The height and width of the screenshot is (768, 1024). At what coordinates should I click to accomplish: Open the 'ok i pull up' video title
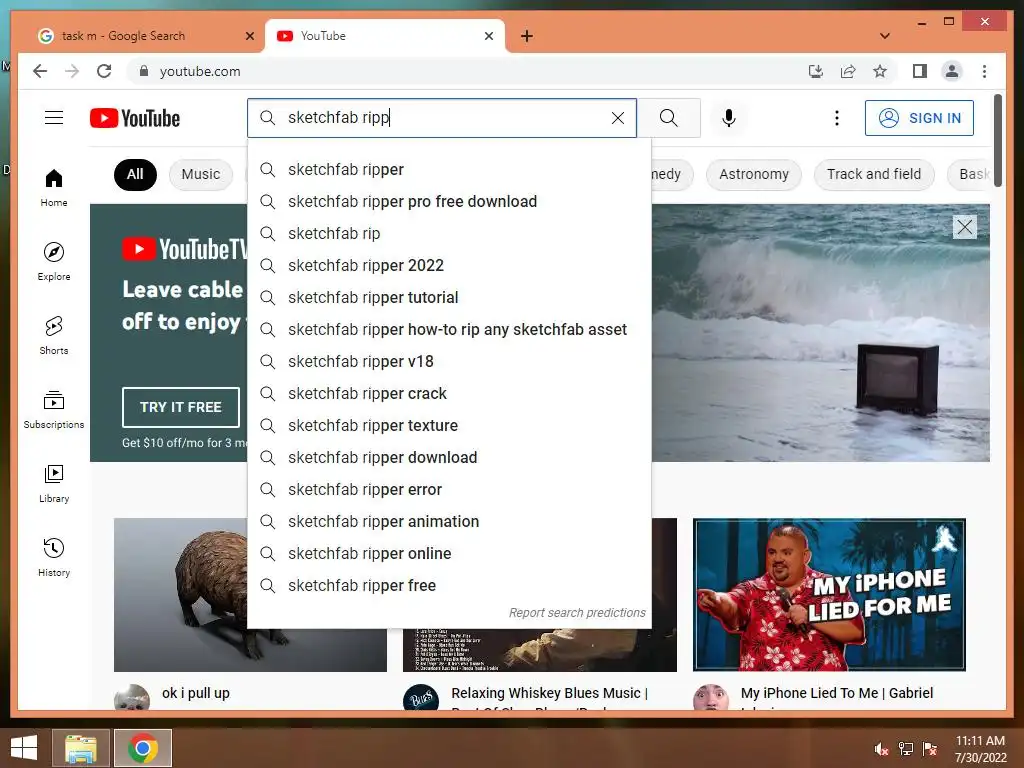[196, 694]
